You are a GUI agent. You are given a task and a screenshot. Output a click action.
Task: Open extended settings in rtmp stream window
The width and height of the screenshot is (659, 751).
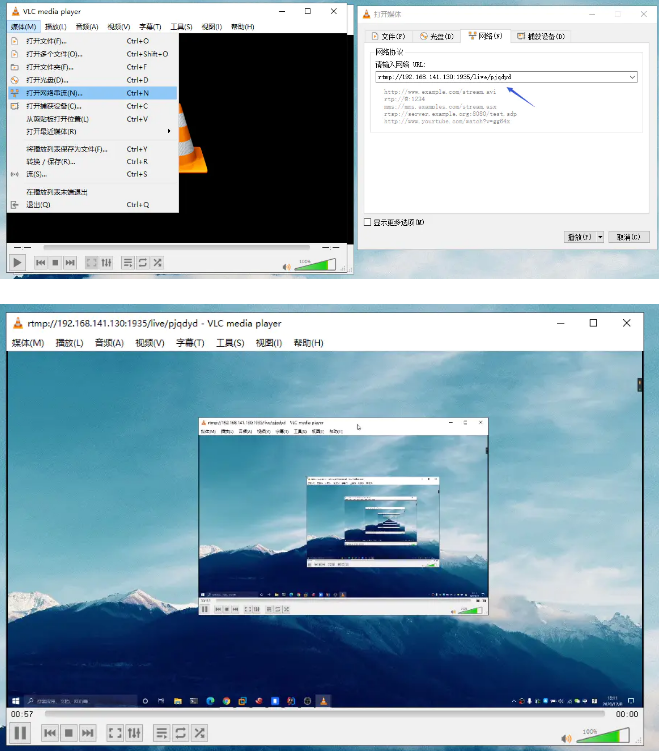tap(134, 733)
